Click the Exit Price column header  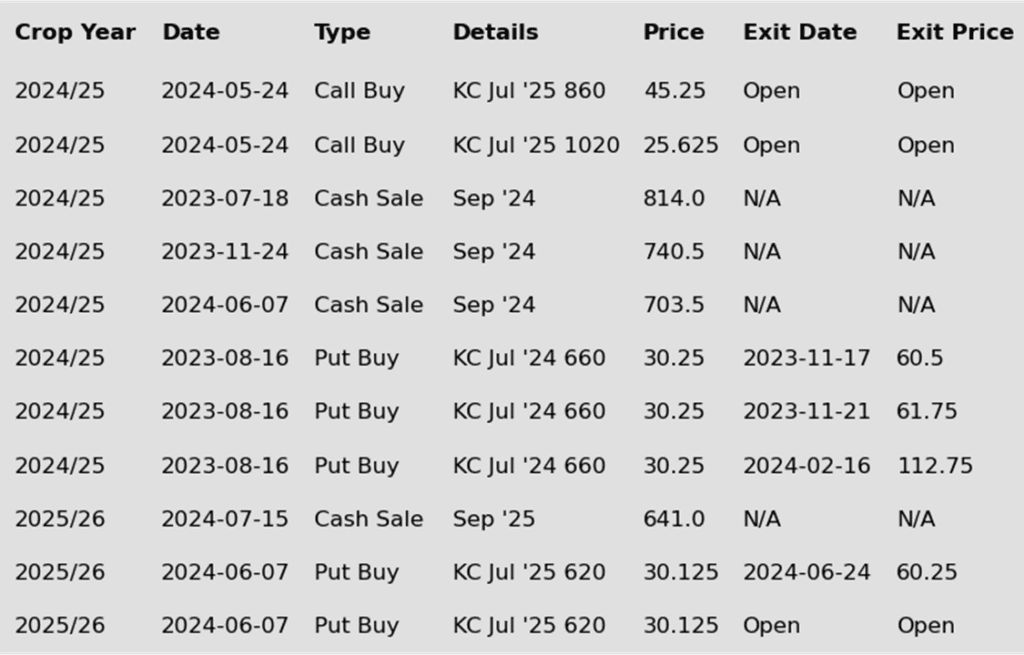coord(955,32)
